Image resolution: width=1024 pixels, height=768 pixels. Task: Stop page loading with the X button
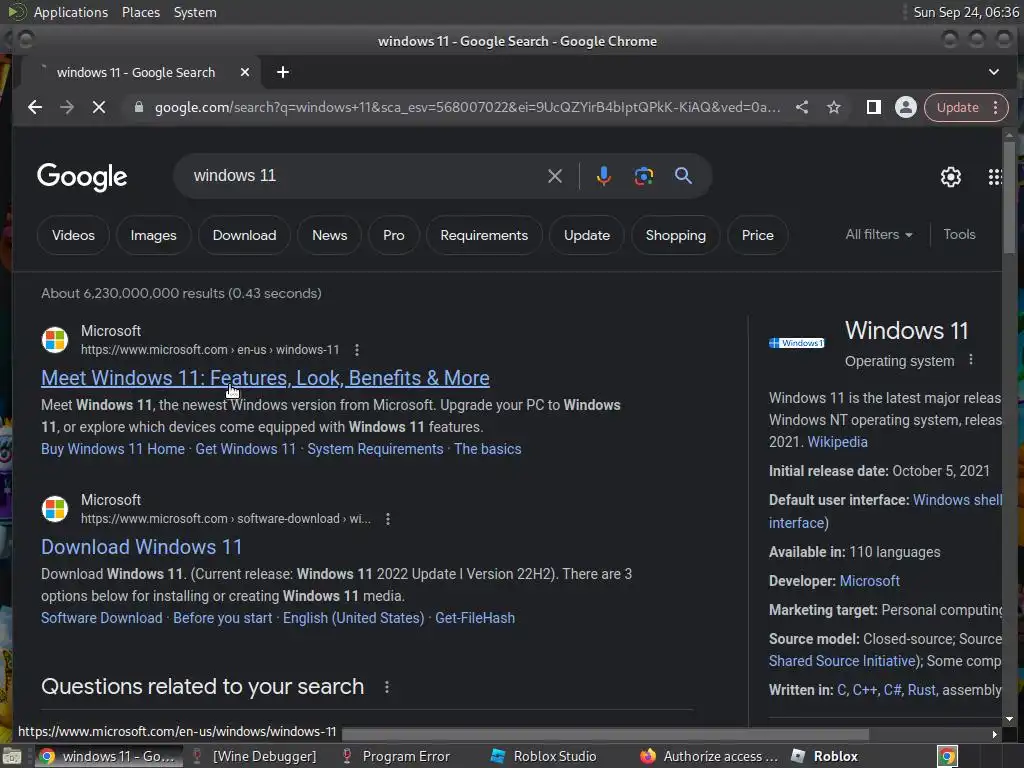(99, 107)
